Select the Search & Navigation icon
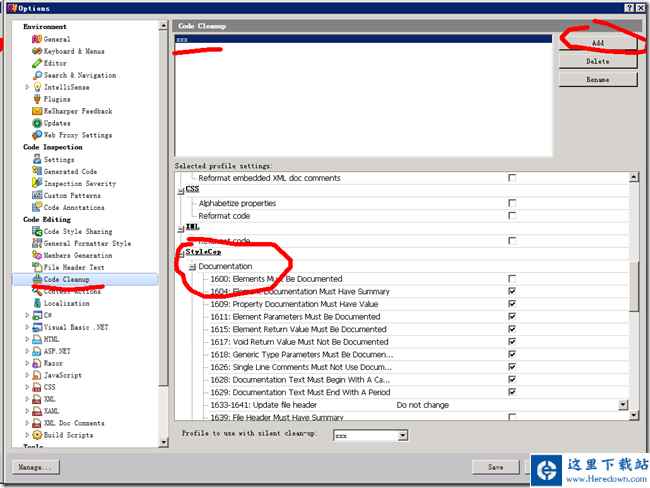Screen dimensions: 650x488 37,75
